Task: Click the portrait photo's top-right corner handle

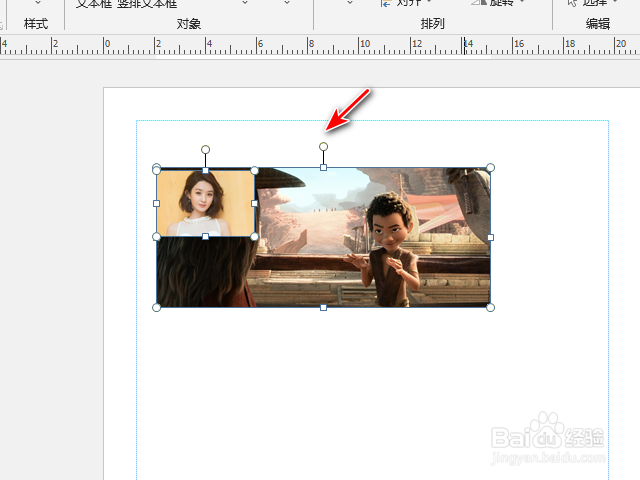Action: click(x=254, y=170)
